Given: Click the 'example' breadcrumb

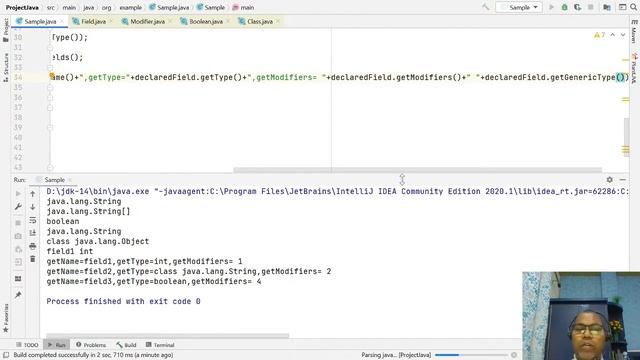Looking at the screenshot, I should coord(131,7).
